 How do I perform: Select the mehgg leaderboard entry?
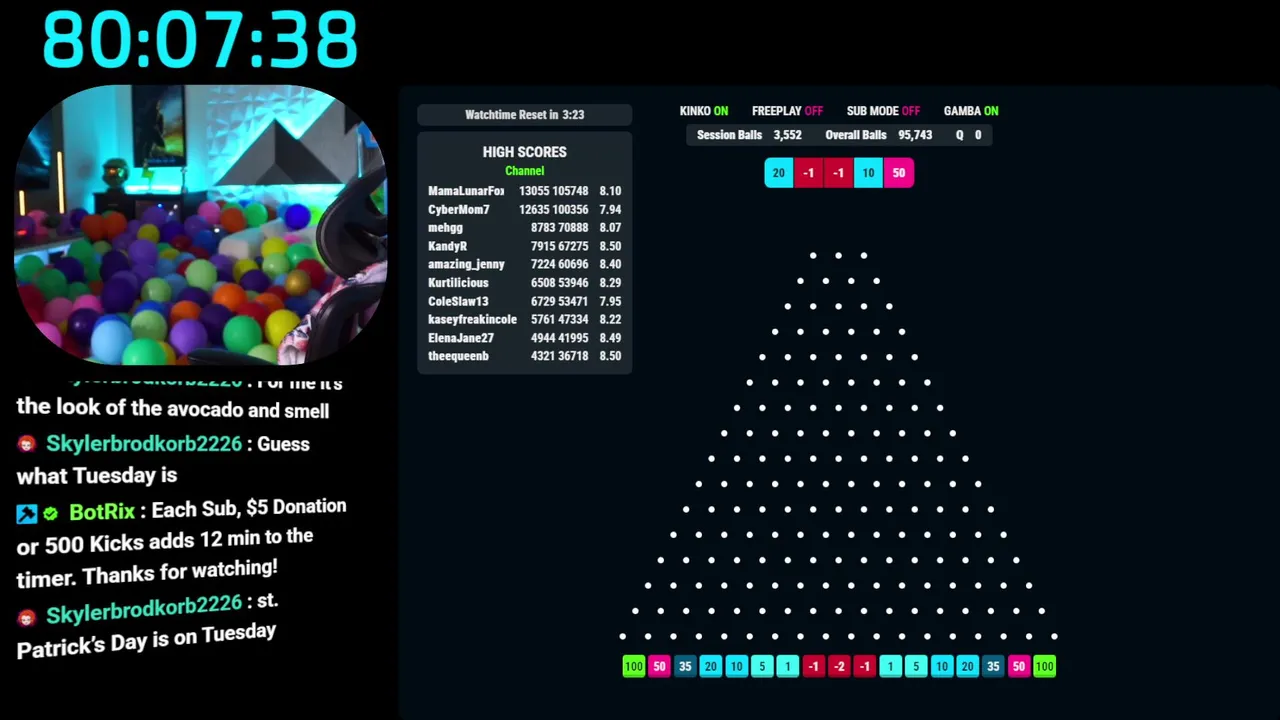click(524, 228)
